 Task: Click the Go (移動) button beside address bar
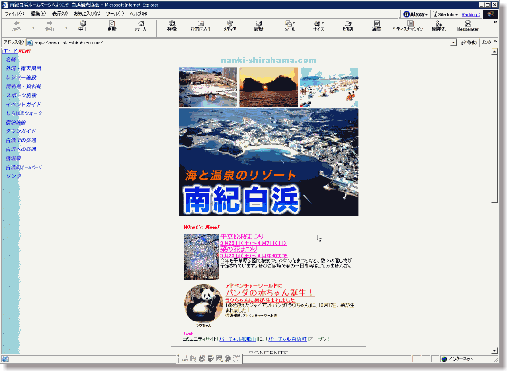pyautogui.click(x=469, y=43)
